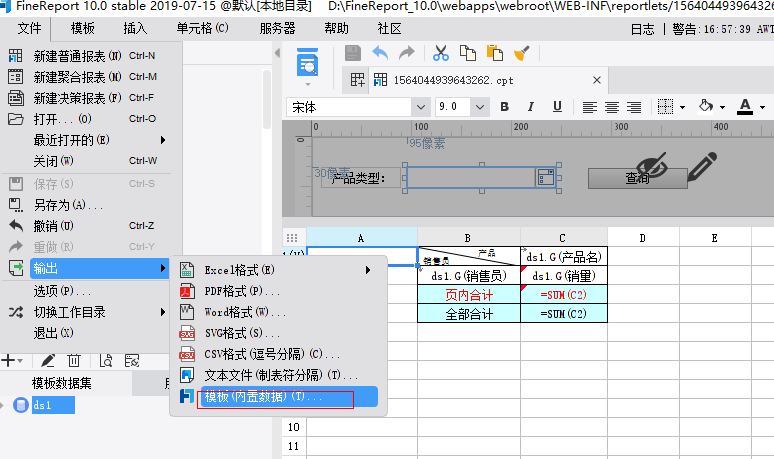Click the 查询 button in parameter pane
Screen dimensions: 774x459
pos(637,178)
